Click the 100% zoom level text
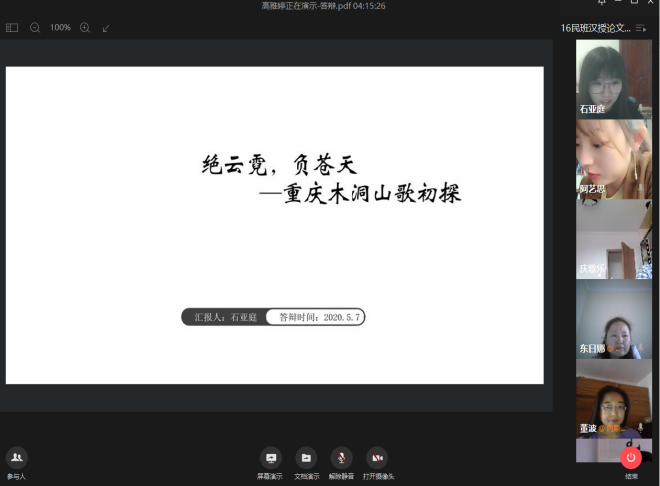The height and width of the screenshot is (486, 660). click(x=60, y=28)
